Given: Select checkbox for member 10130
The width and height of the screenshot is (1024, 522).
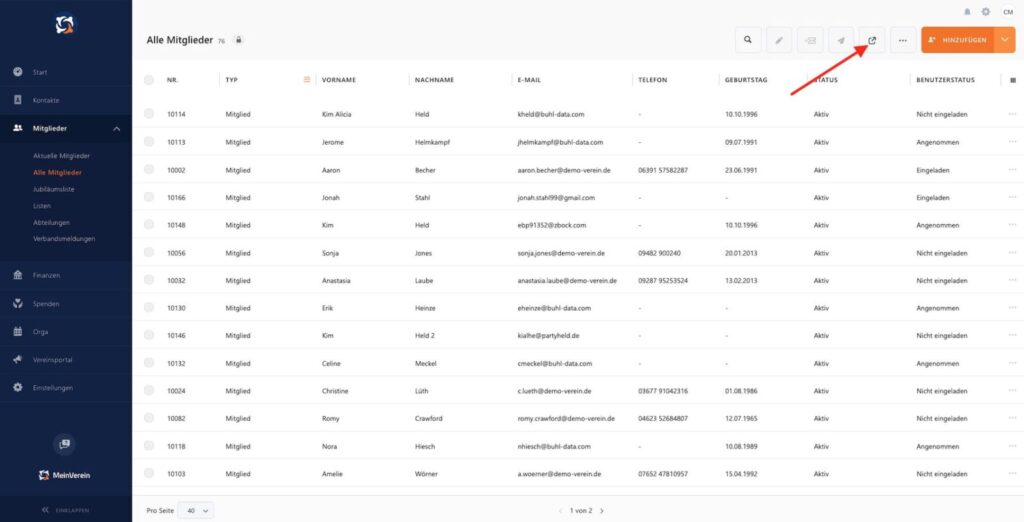Looking at the screenshot, I should 149,308.
